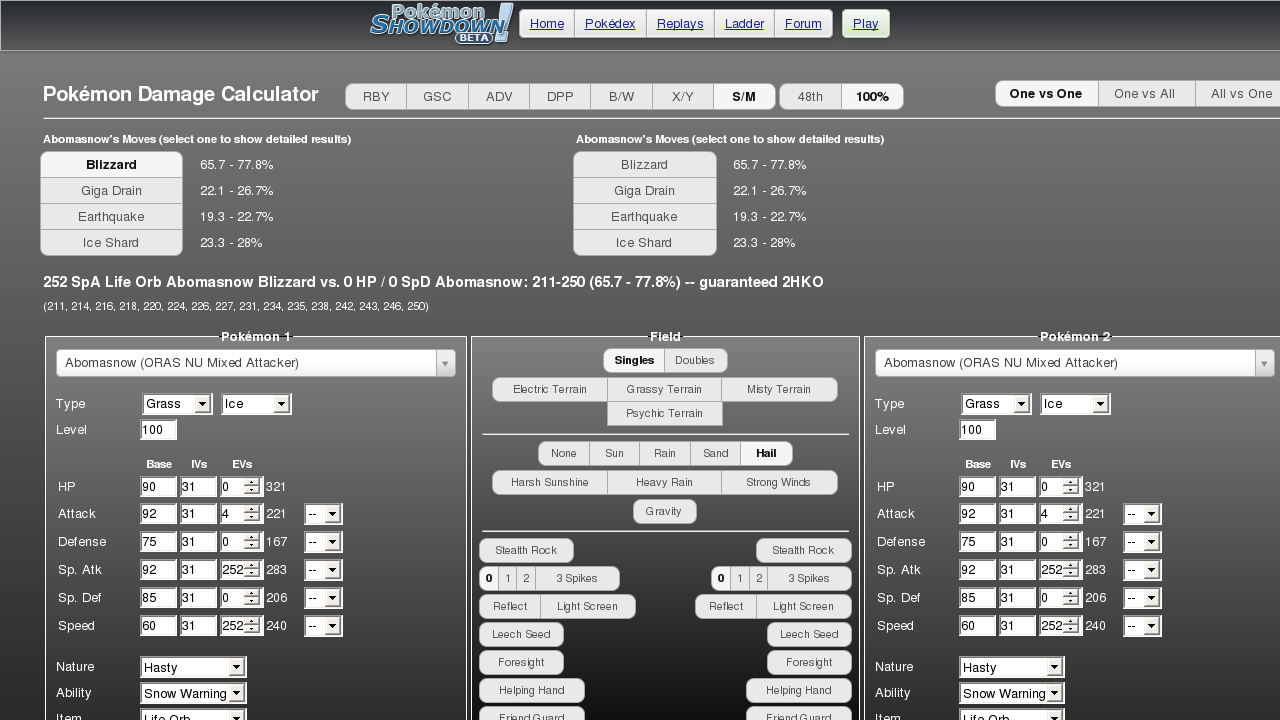Image resolution: width=1280 pixels, height=720 pixels.
Task: Click the Pokémon Showdown logo
Action: click(441, 24)
